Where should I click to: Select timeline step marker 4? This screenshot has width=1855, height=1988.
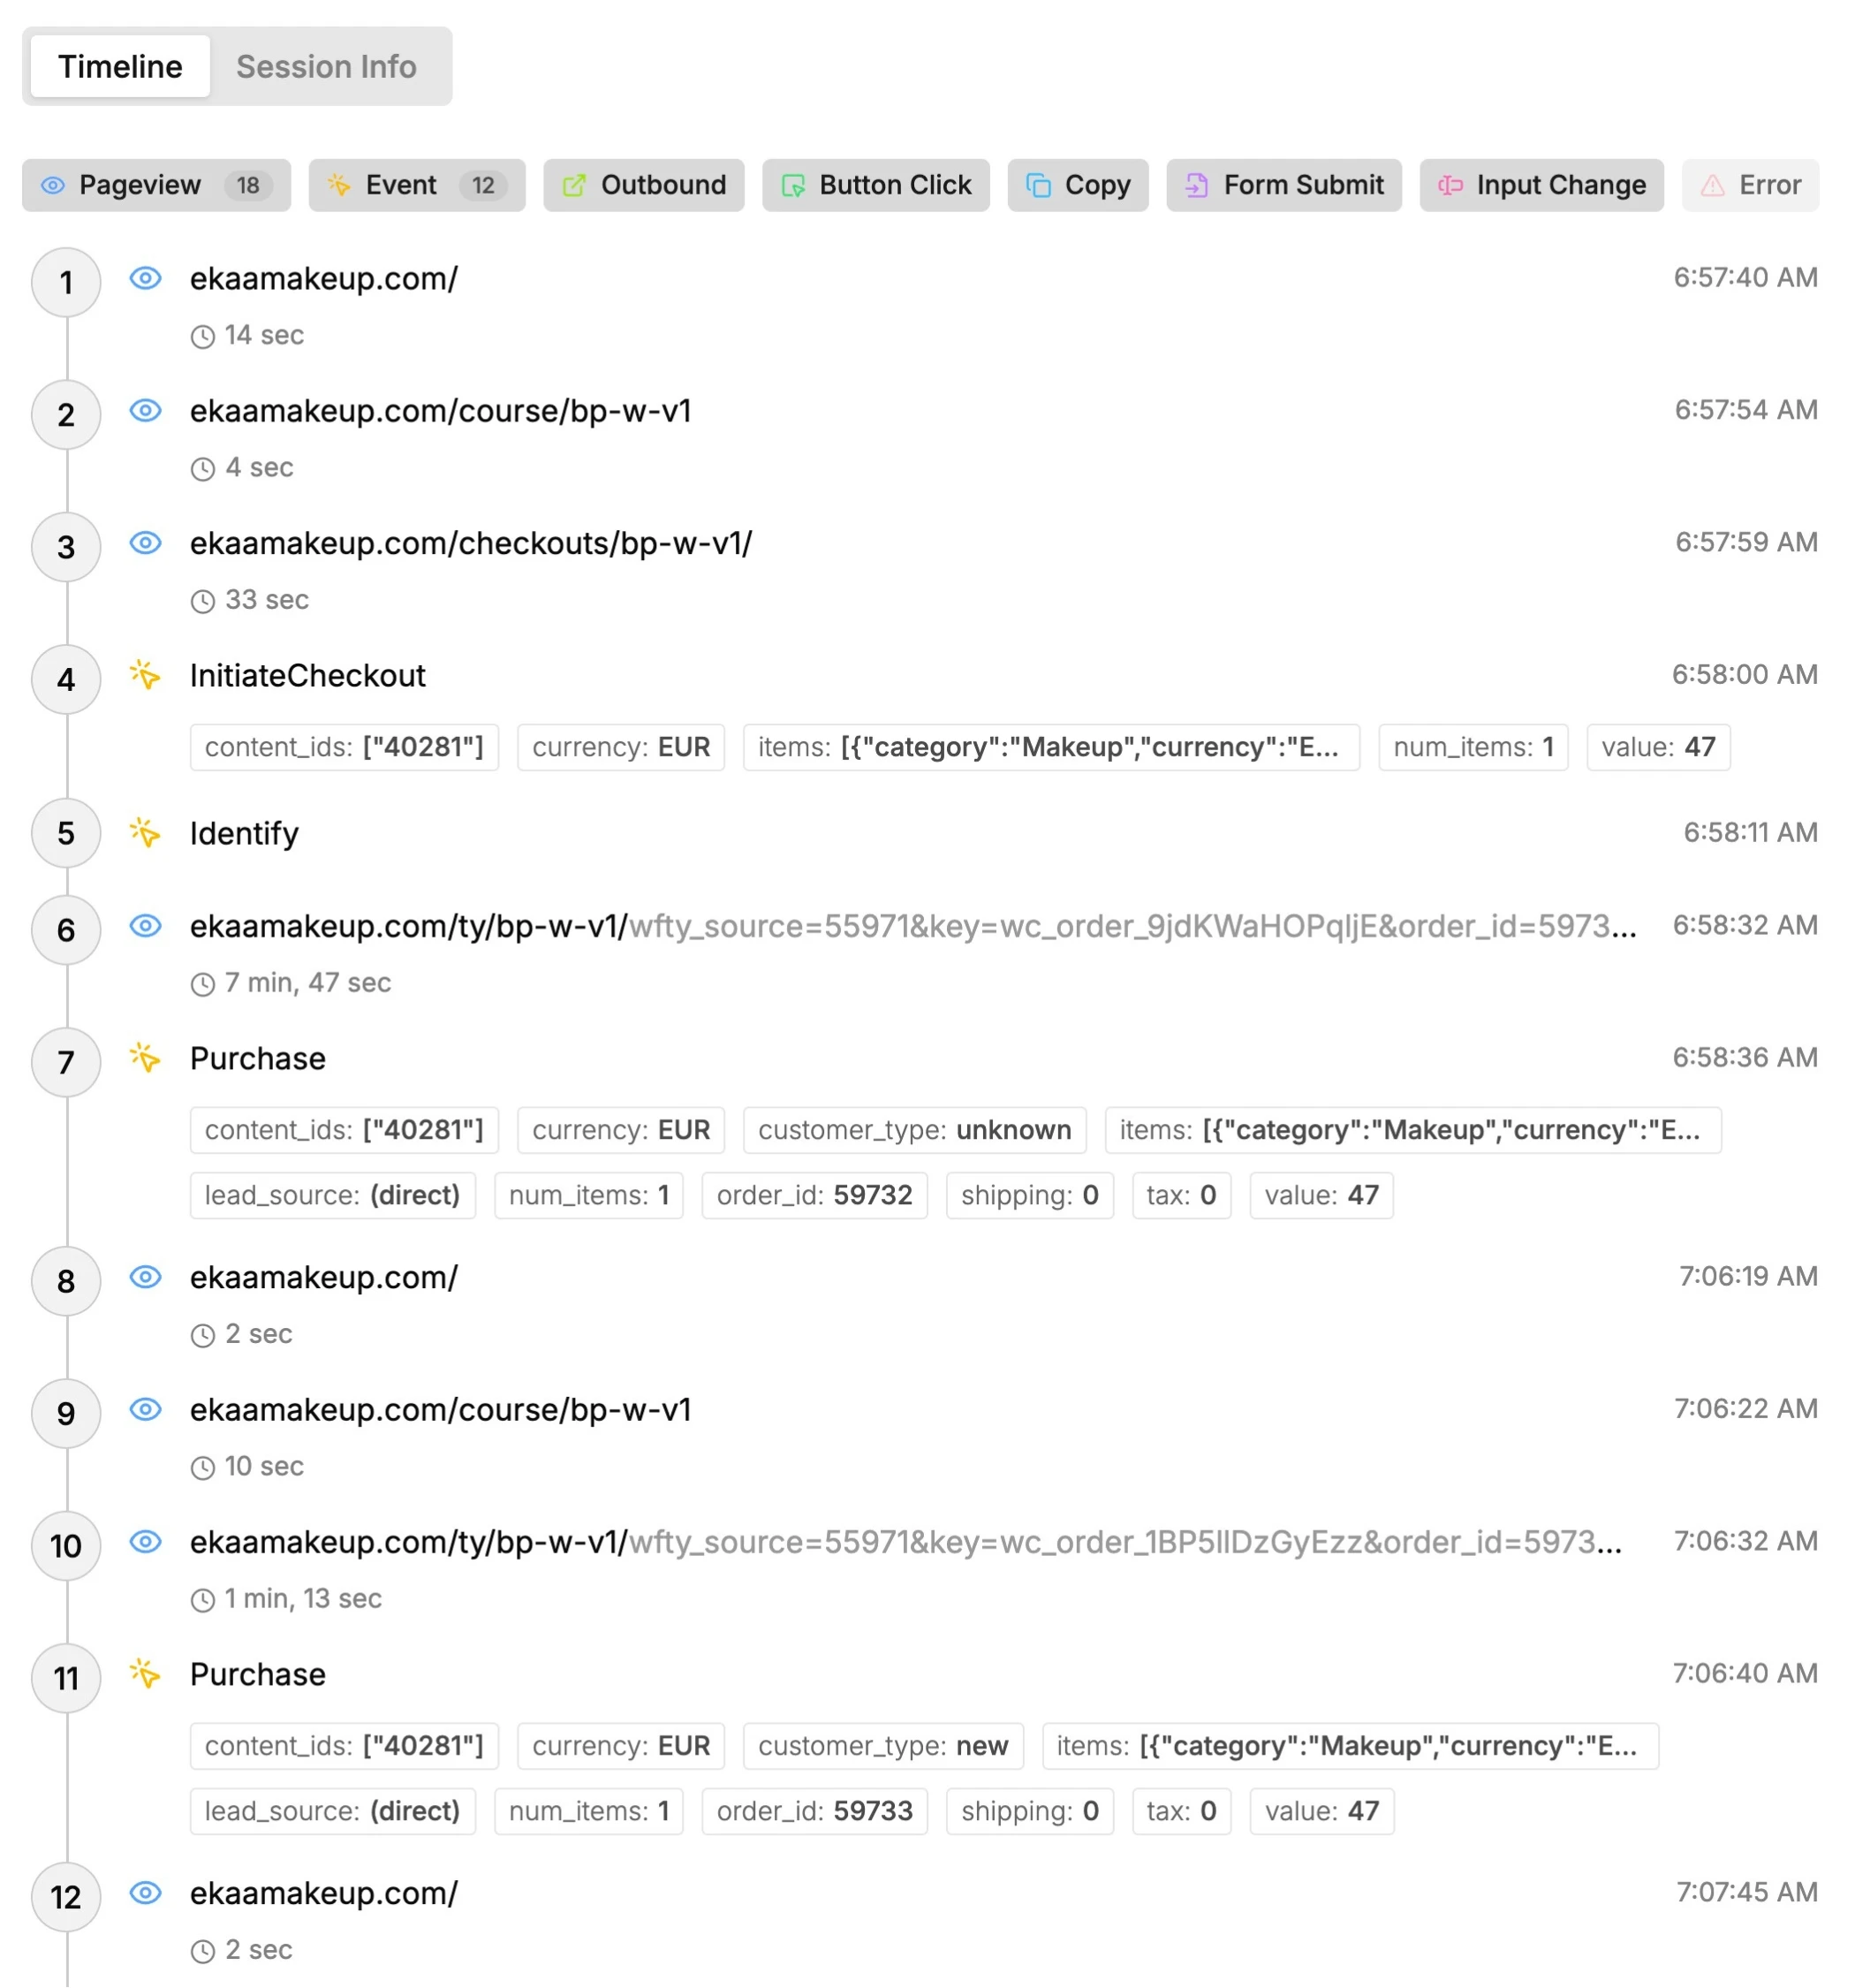coord(66,680)
